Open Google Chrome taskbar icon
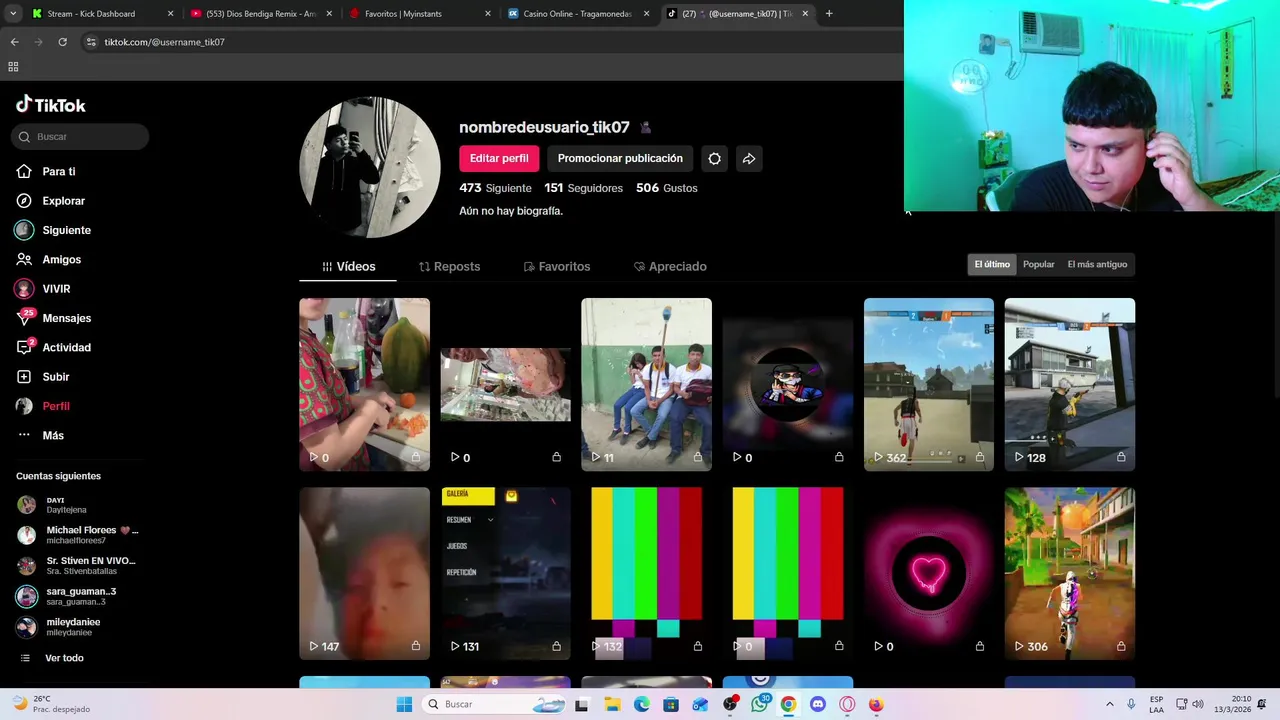1280x720 pixels. click(788, 704)
